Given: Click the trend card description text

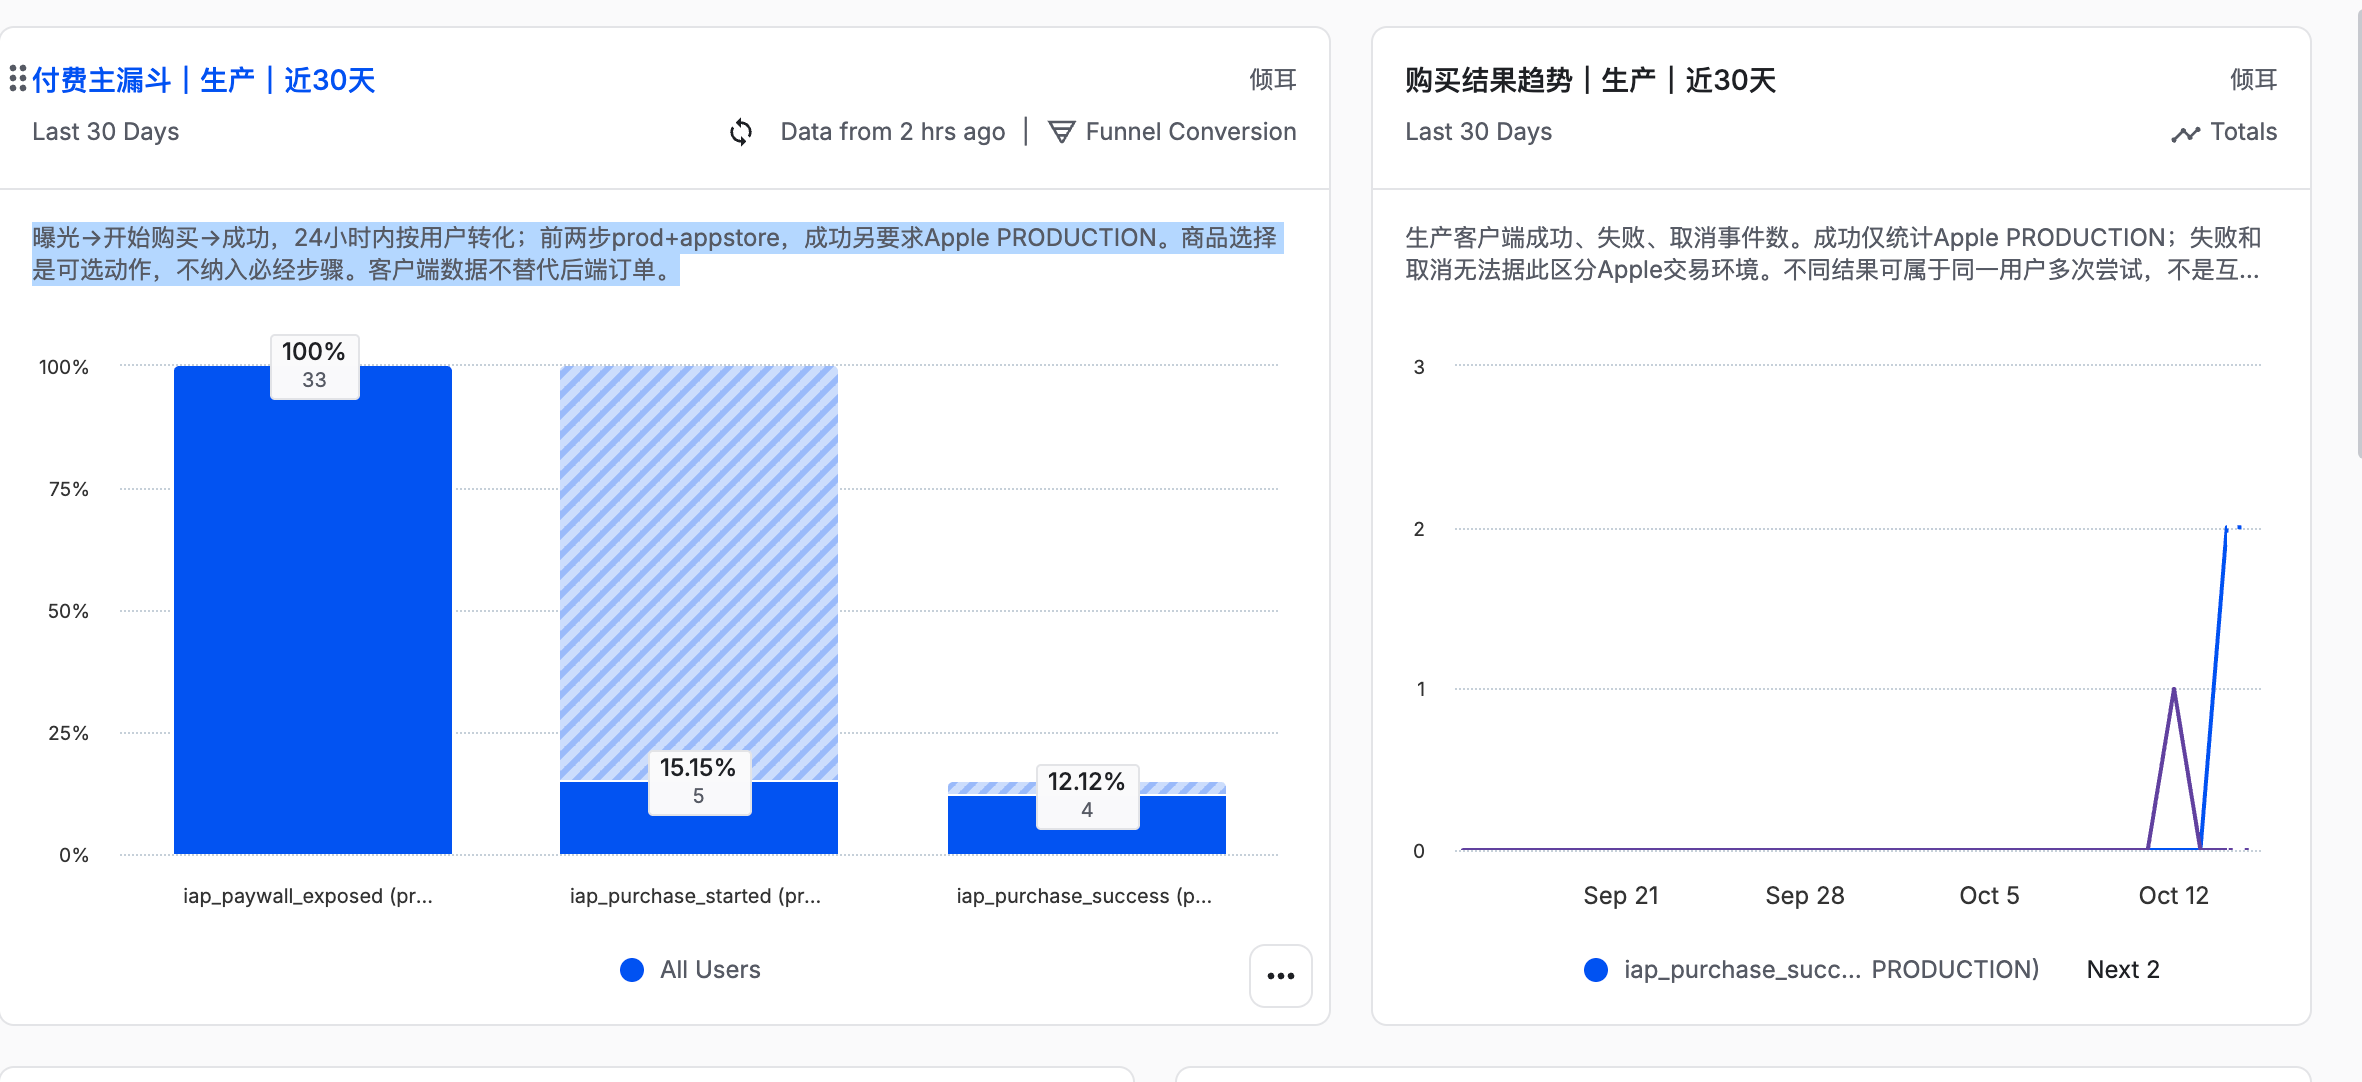Looking at the screenshot, I should (x=1832, y=254).
